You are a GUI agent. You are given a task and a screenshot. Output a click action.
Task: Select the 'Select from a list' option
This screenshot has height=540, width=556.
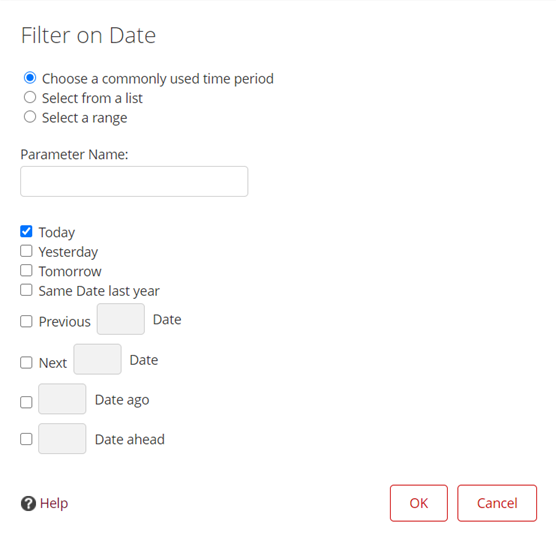pos(30,97)
